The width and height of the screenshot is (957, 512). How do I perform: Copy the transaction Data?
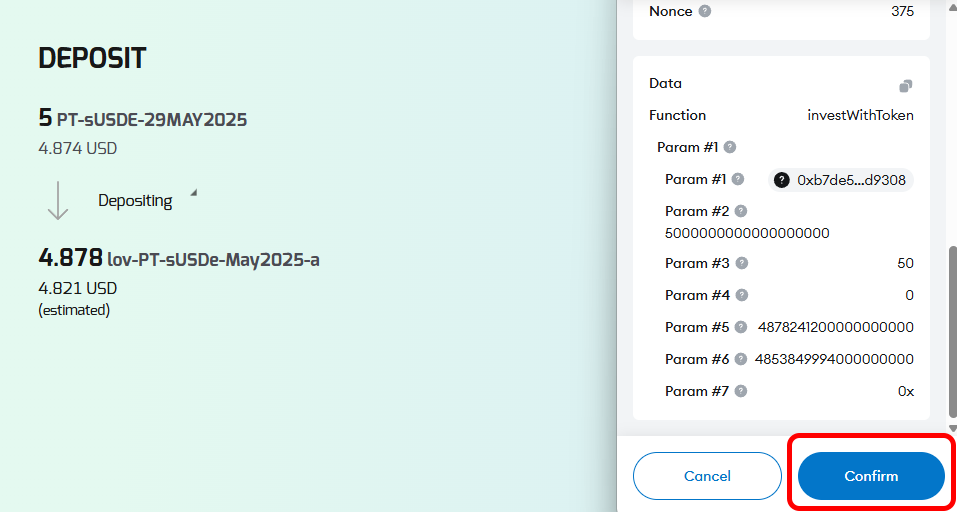(x=905, y=86)
